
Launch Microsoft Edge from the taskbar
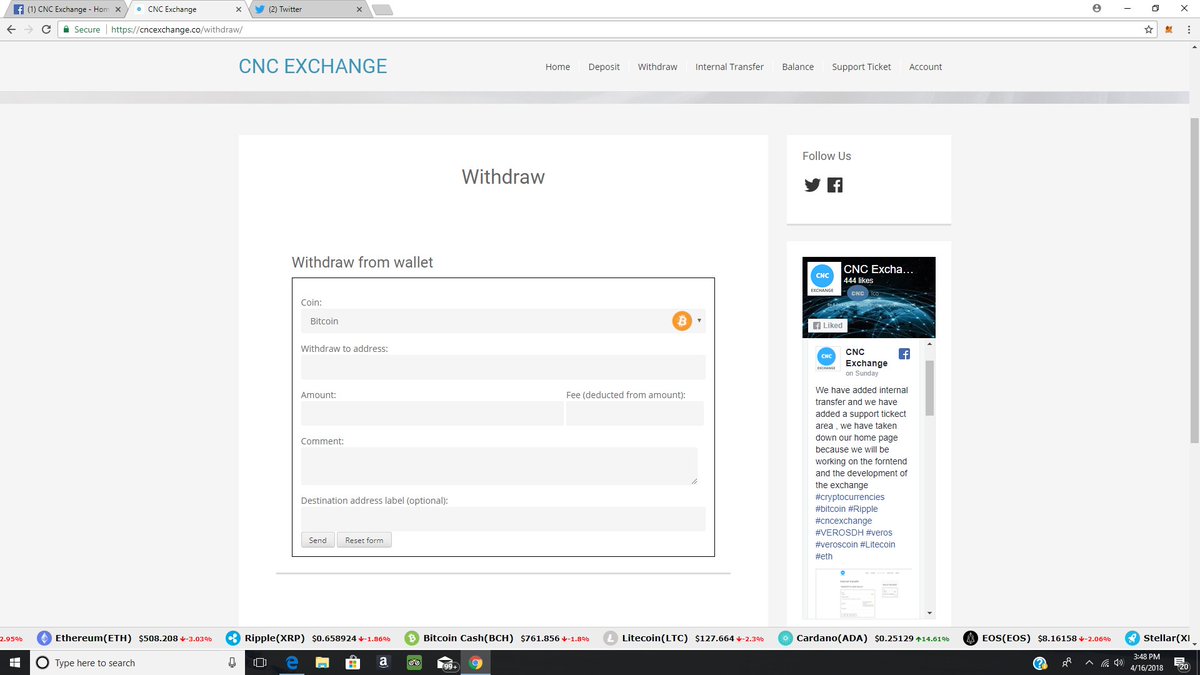[x=292, y=662]
